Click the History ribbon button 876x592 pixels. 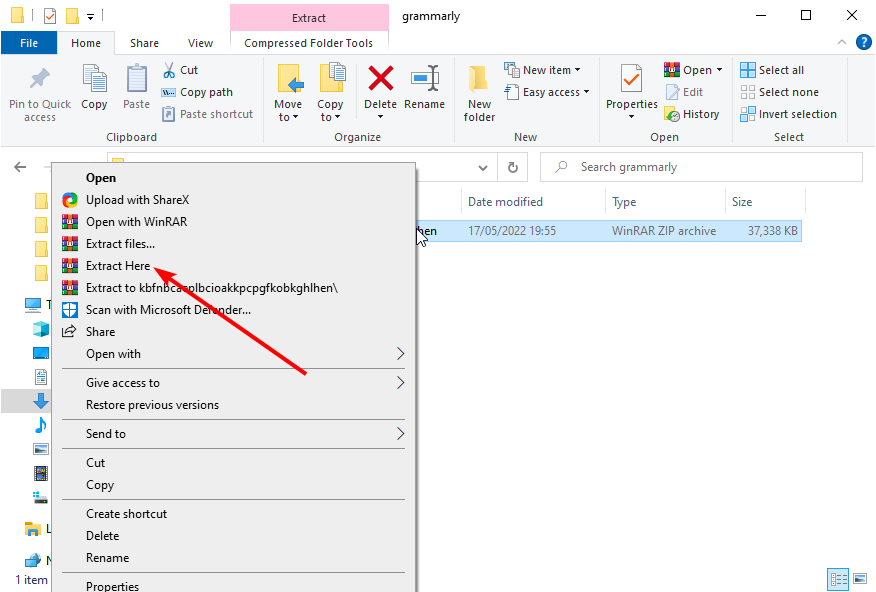click(x=692, y=114)
